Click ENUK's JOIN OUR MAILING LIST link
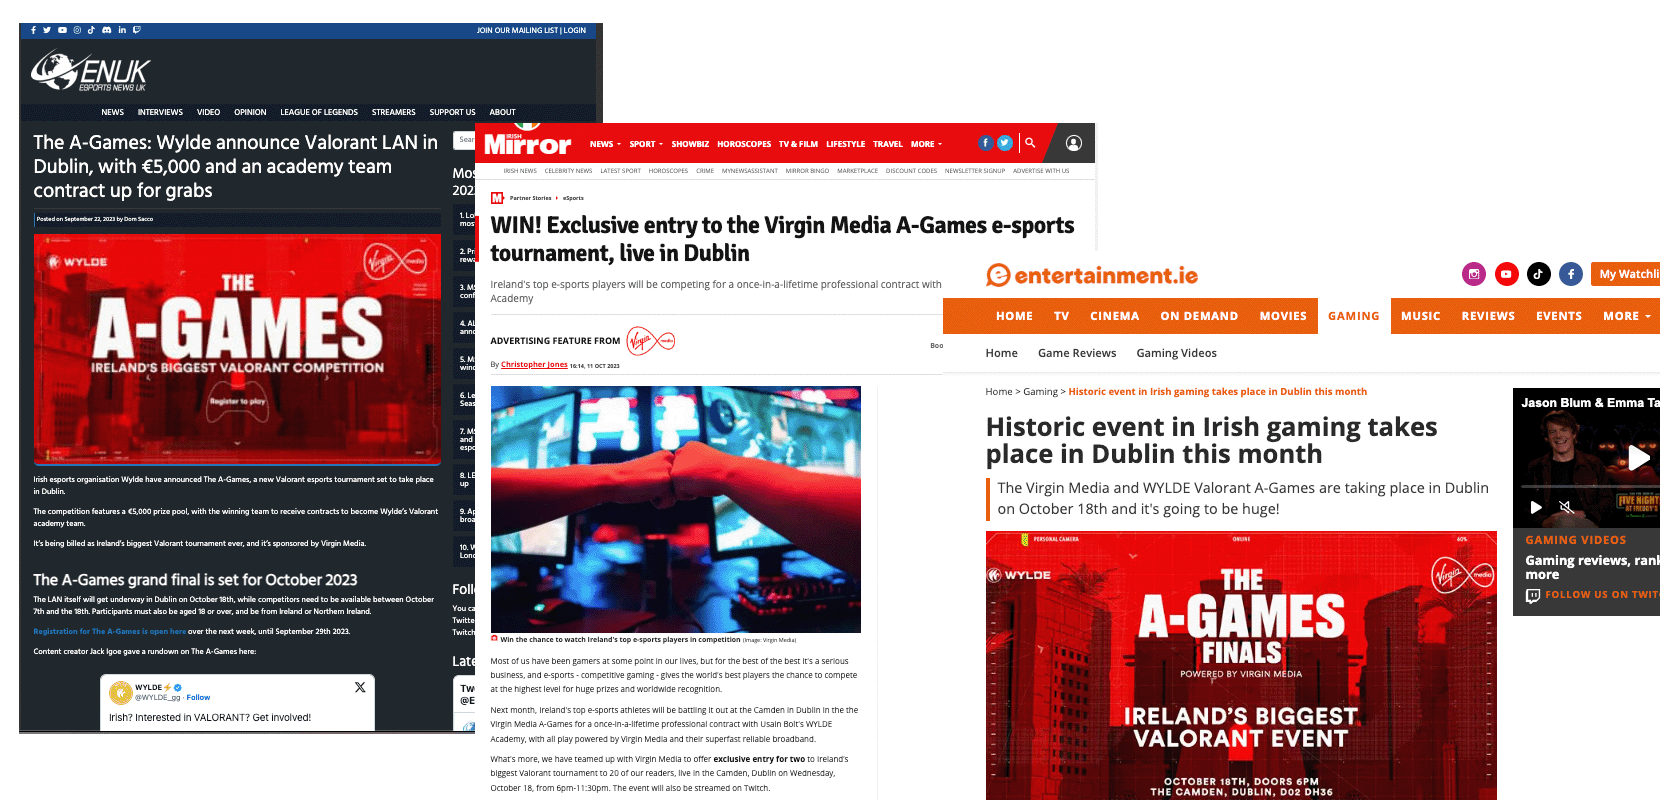 tap(517, 30)
